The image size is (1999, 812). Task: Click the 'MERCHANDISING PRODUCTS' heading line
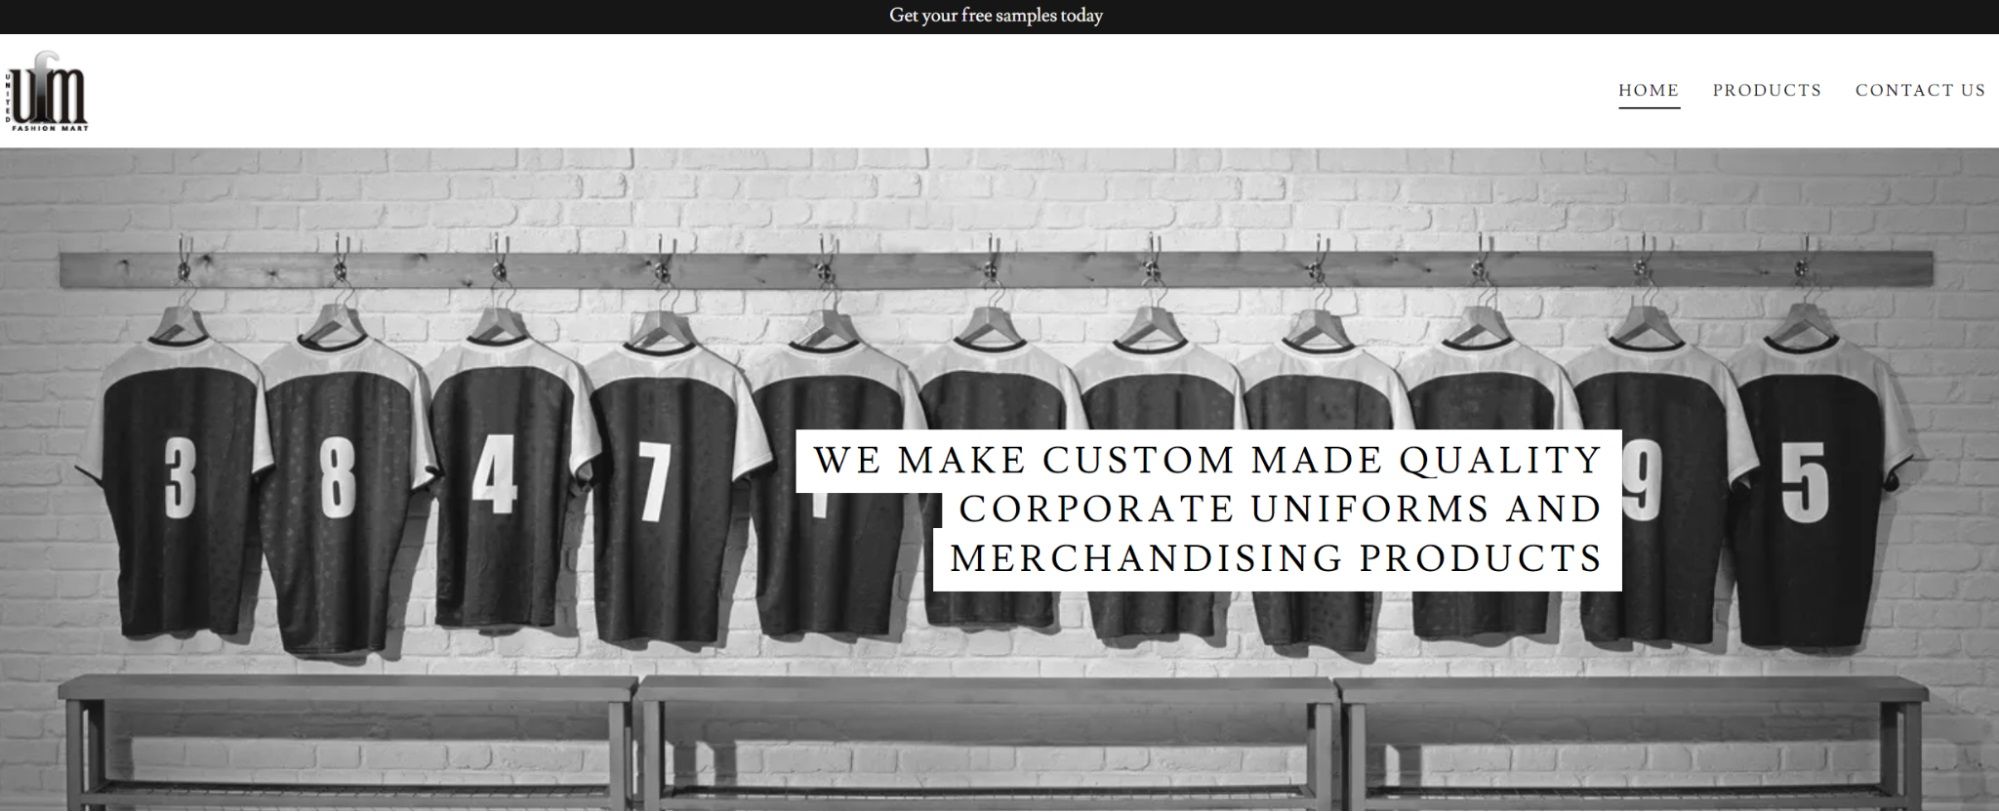coord(1276,557)
